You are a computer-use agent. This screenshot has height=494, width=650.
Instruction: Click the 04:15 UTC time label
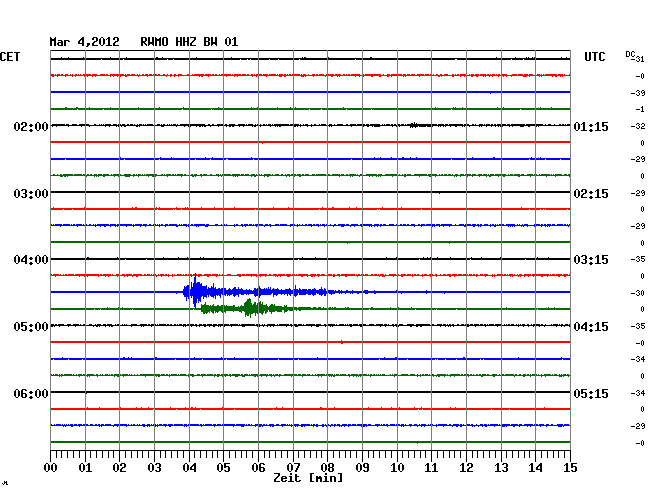[591, 327]
